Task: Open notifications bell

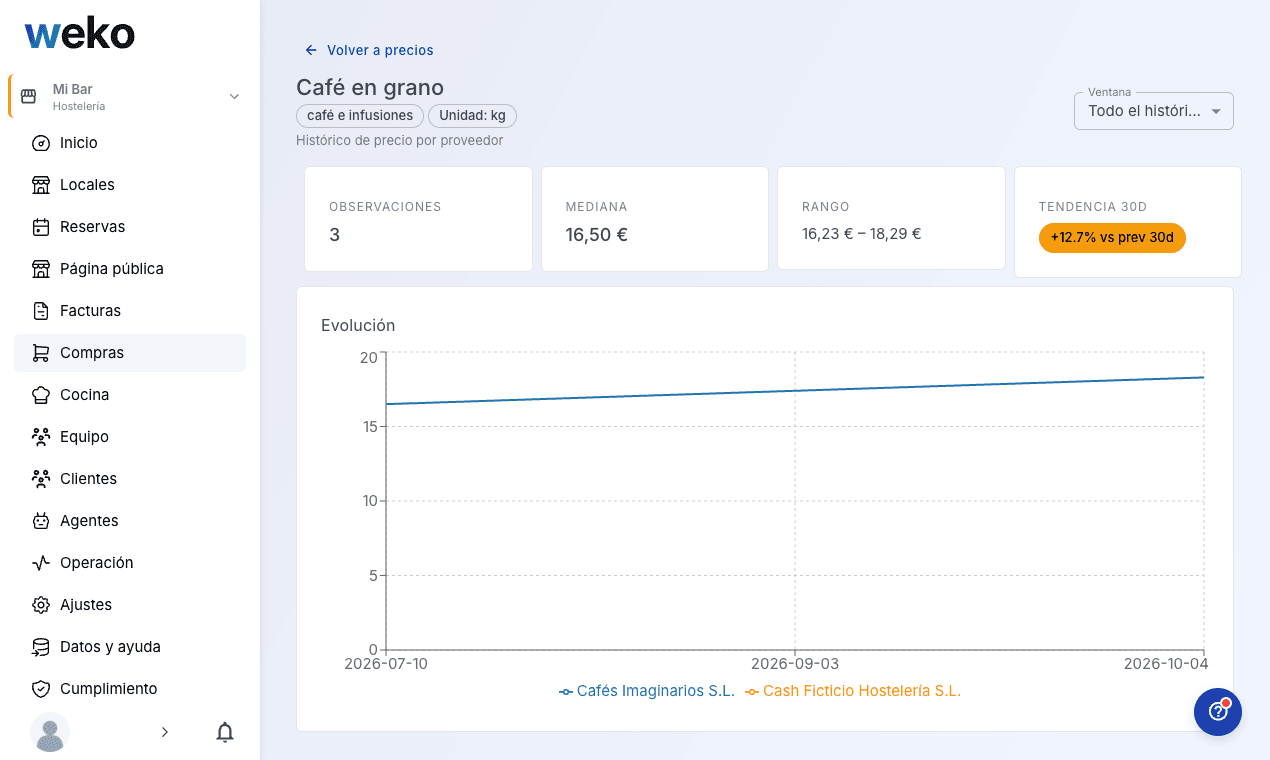Action: click(225, 732)
